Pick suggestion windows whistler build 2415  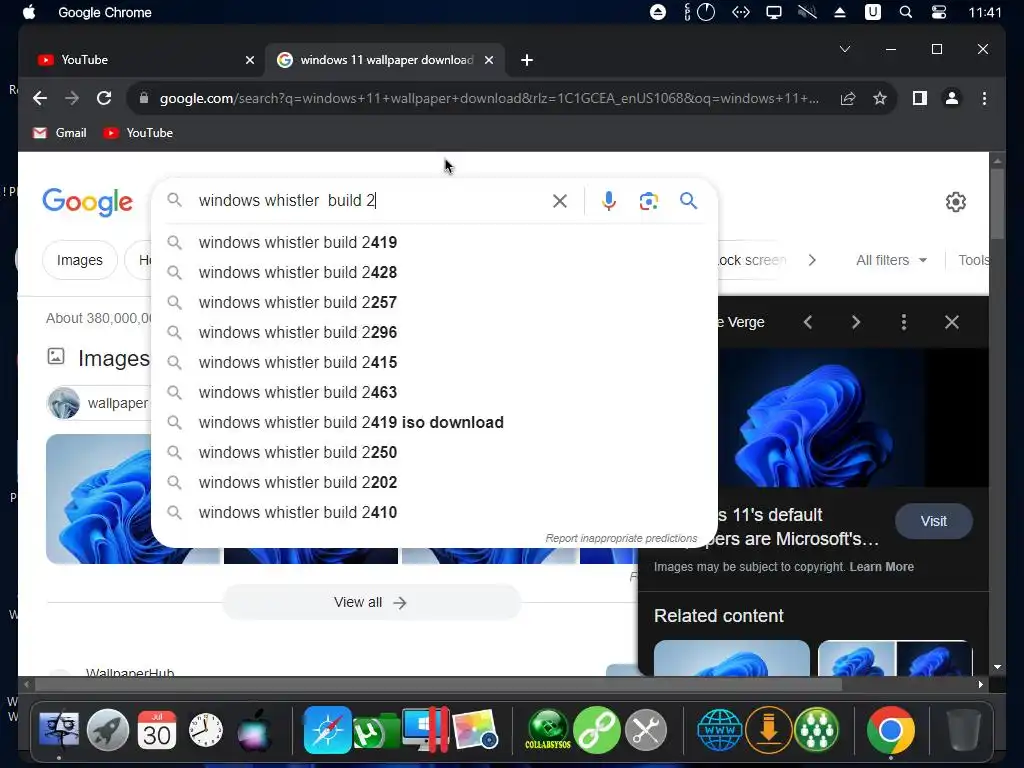pos(434,362)
